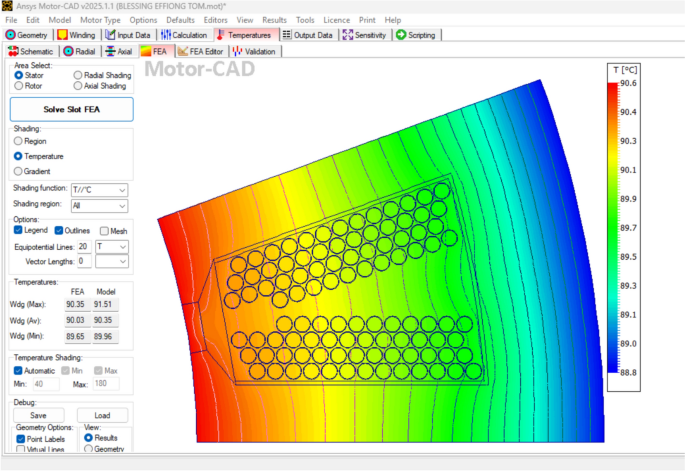
Task: Open the Input Data tab
Action: click(x=127, y=34)
